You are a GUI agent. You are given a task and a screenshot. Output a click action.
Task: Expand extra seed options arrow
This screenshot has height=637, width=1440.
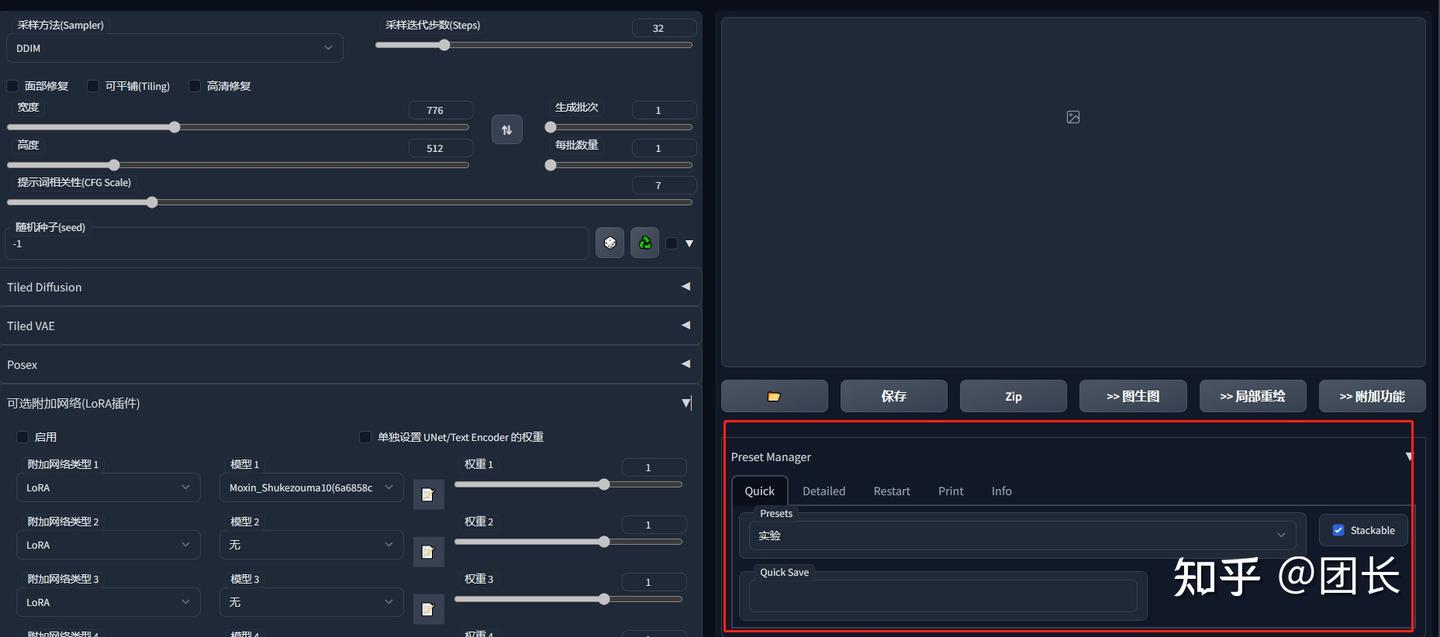[689, 243]
